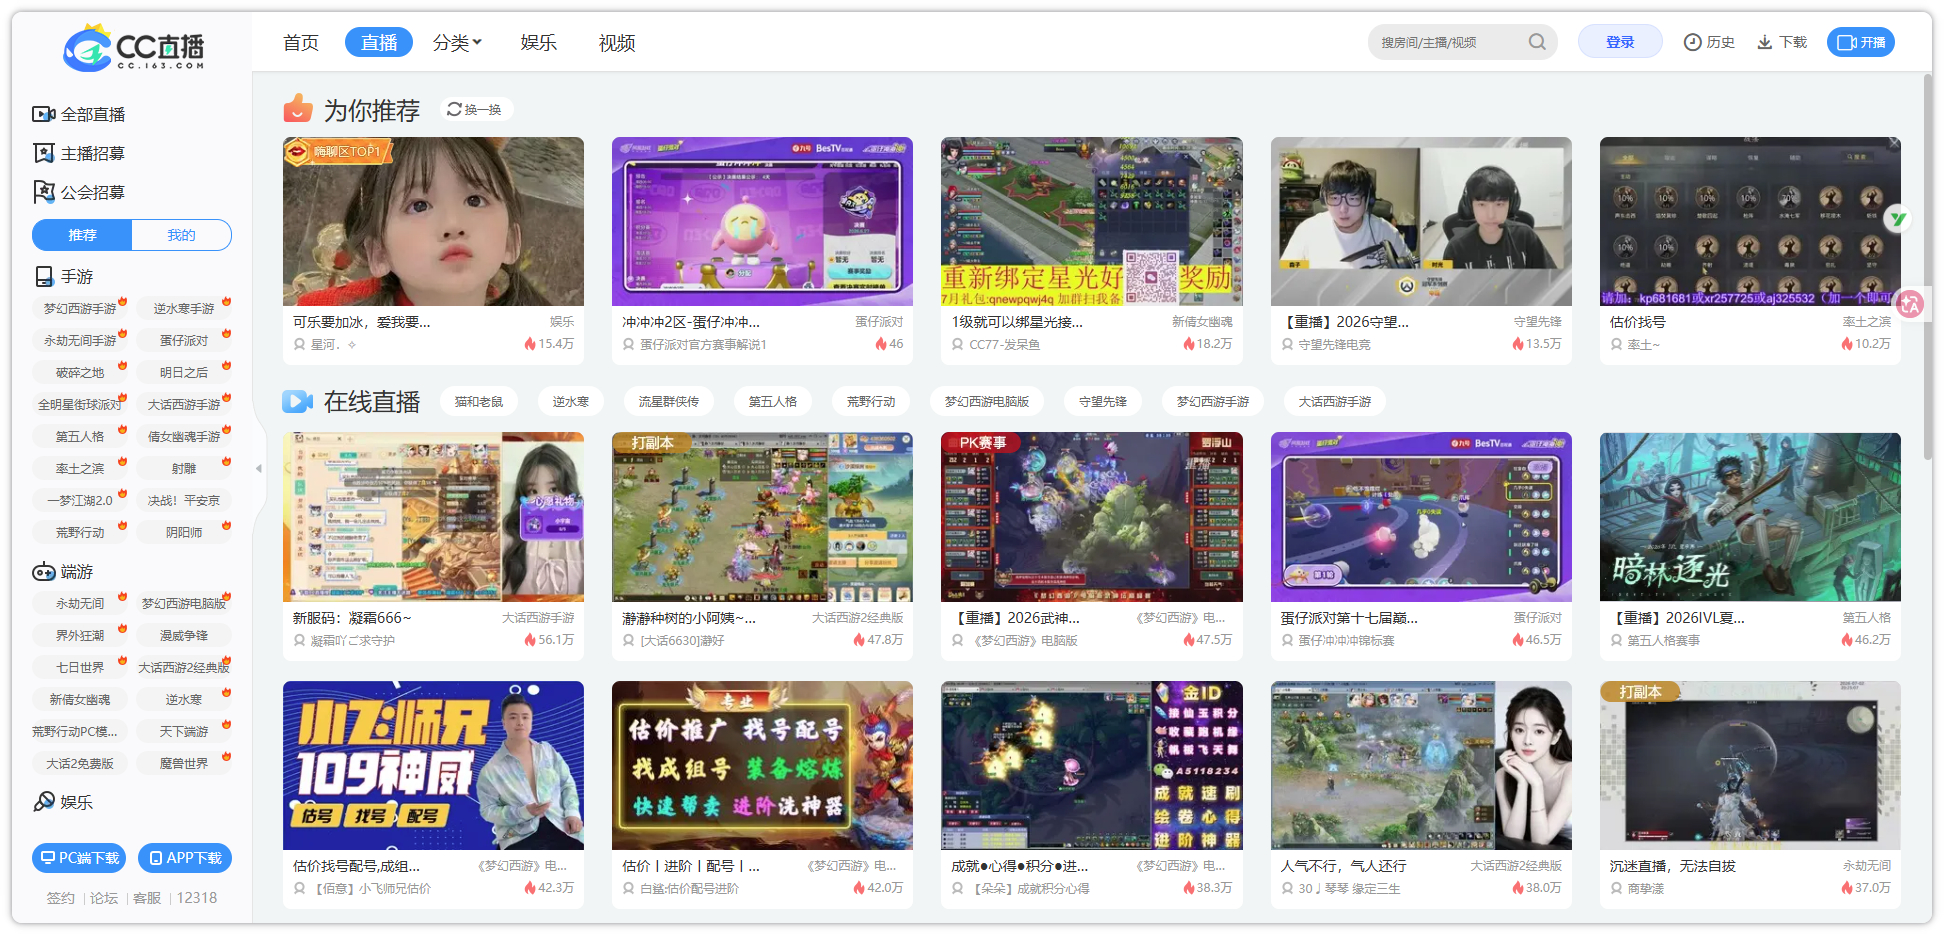The image size is (1944, 935).
Task: Open 2026守望 replay thumbnail
Action: (1421, 221)
